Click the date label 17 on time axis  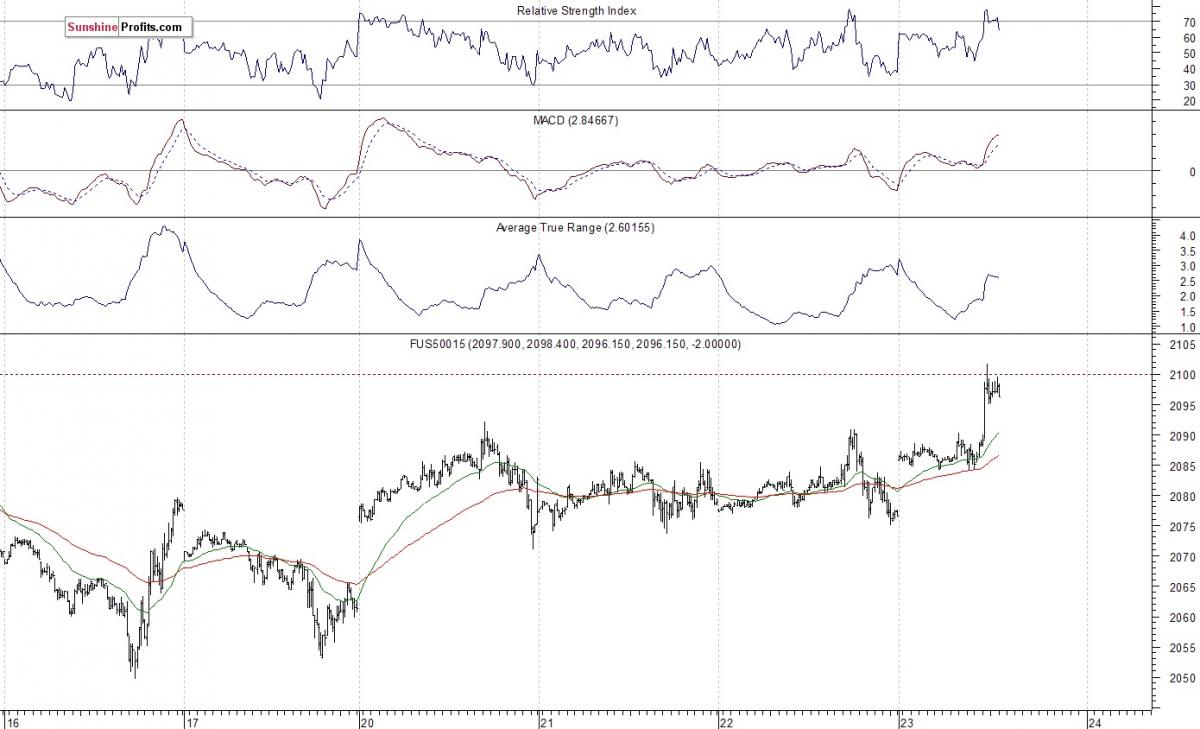coord(192,722)
